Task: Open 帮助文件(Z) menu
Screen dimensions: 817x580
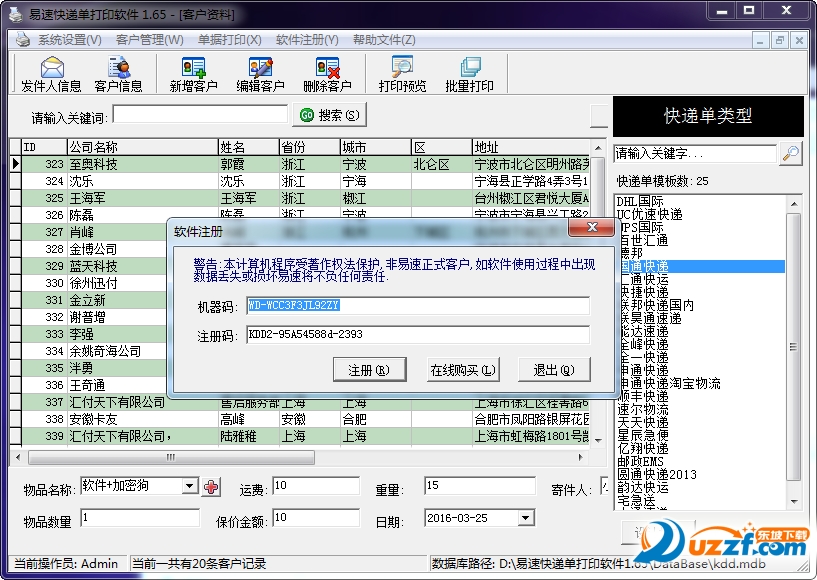Action: tap(385, 40)
